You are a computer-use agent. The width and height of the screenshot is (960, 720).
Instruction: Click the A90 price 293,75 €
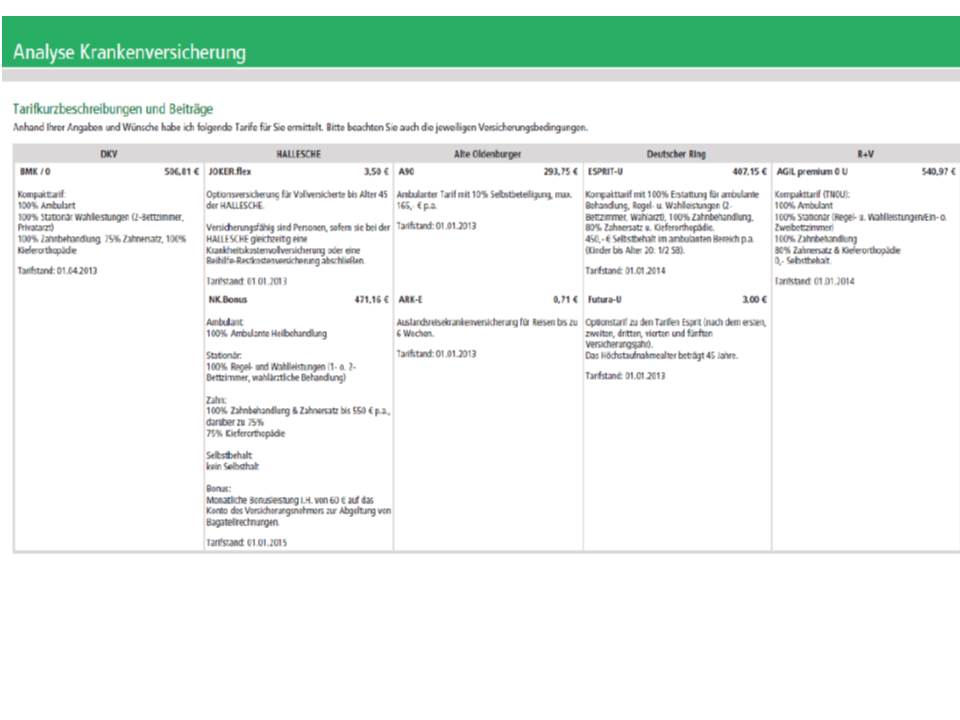click(560, 171)
